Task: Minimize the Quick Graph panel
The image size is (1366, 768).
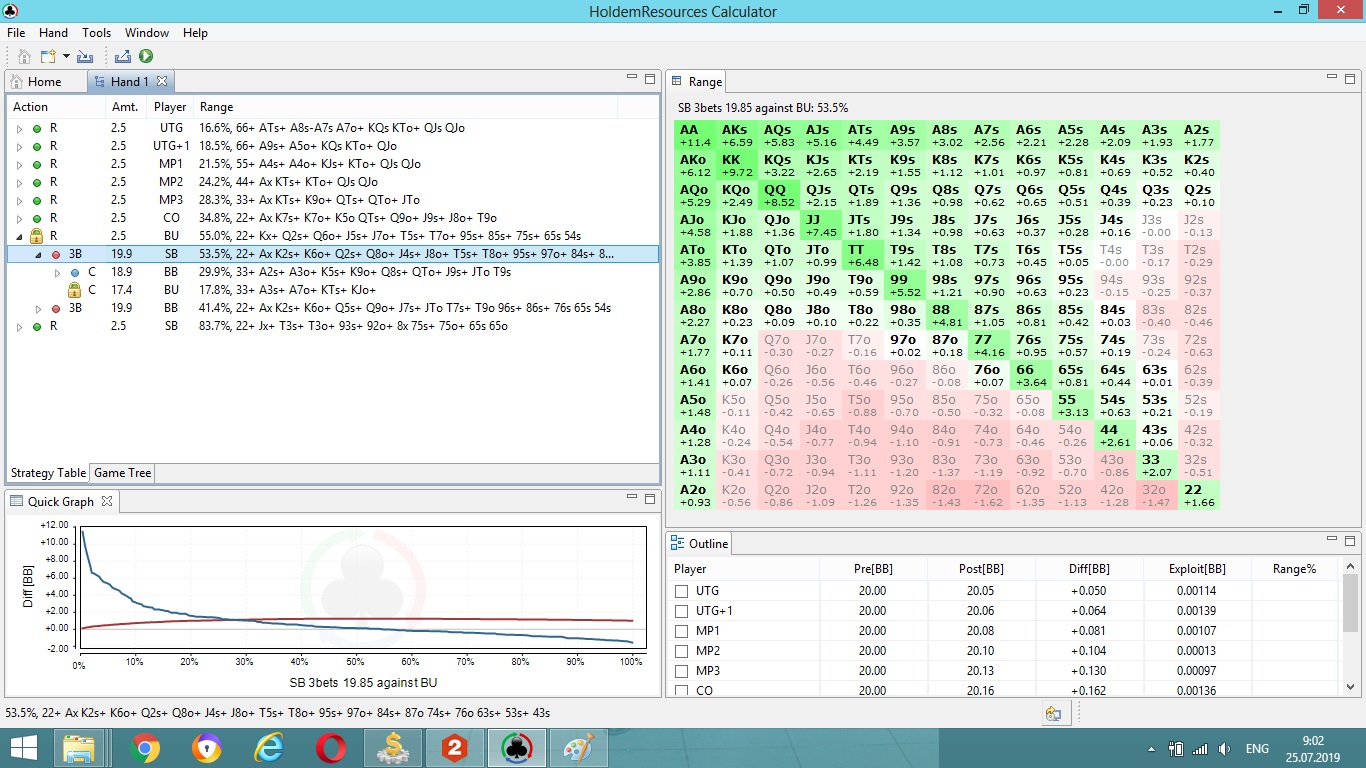Action: [x=632, y=497]
